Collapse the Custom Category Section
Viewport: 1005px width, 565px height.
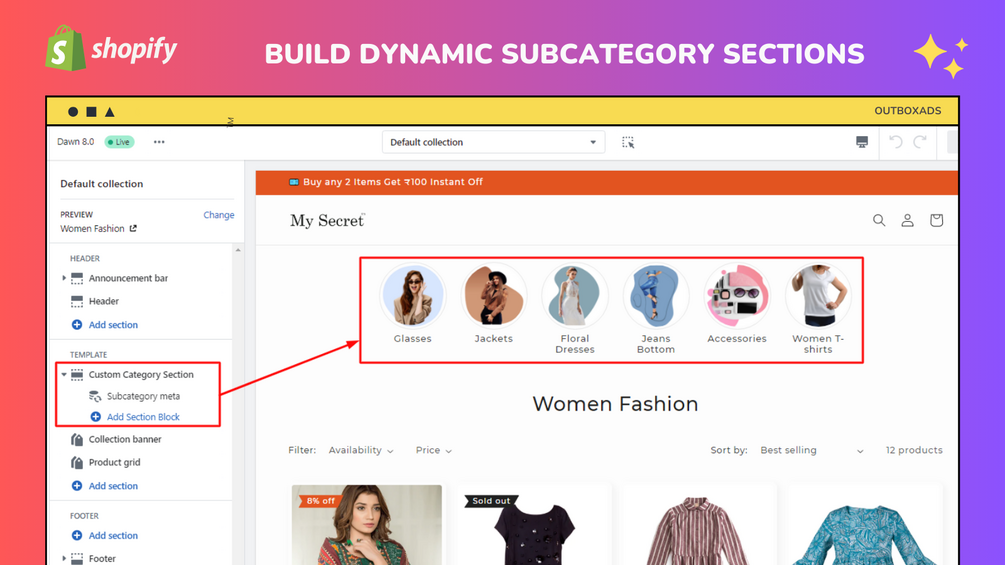pyautogui.click(x=64, y=375)
